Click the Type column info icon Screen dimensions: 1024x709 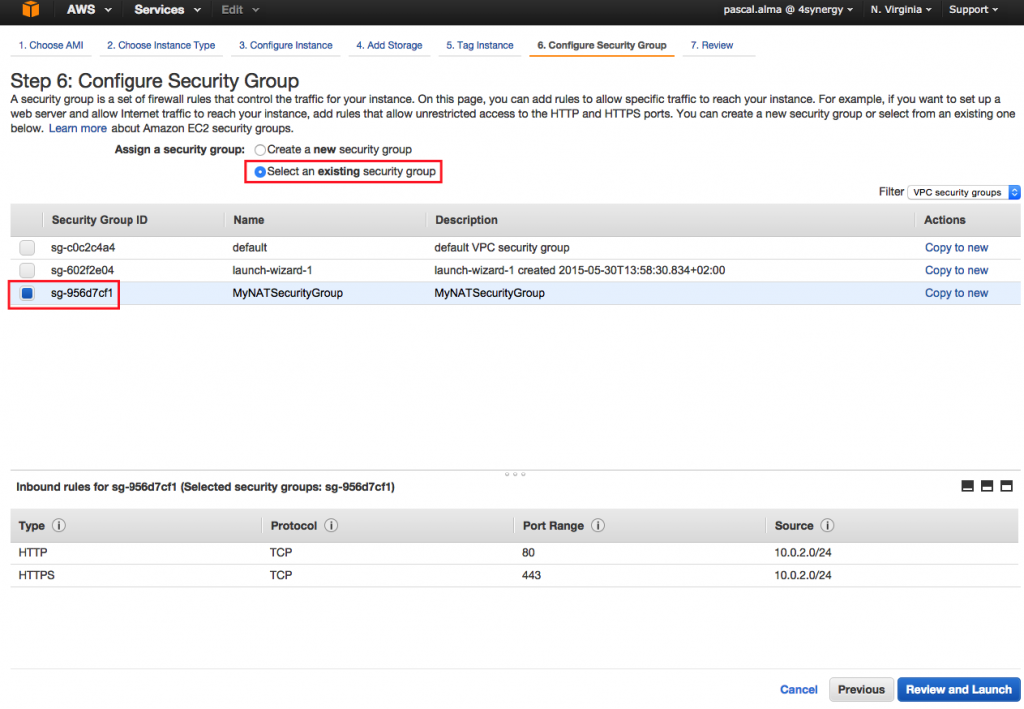click(x=59, y=526)
